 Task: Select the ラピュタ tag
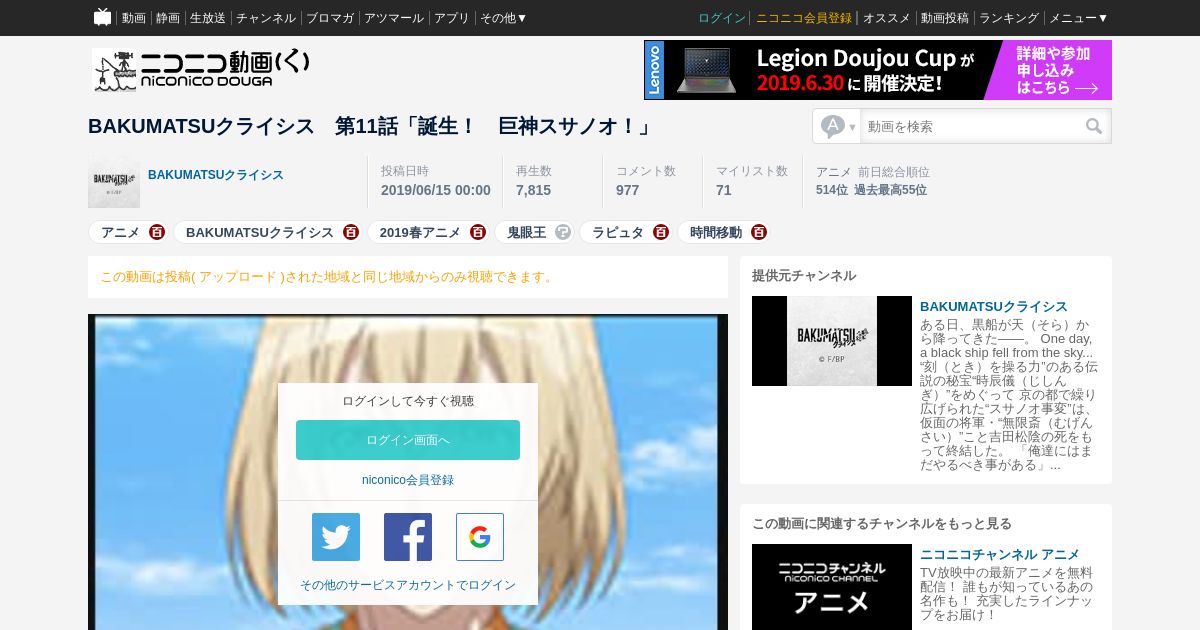point(618,232)
